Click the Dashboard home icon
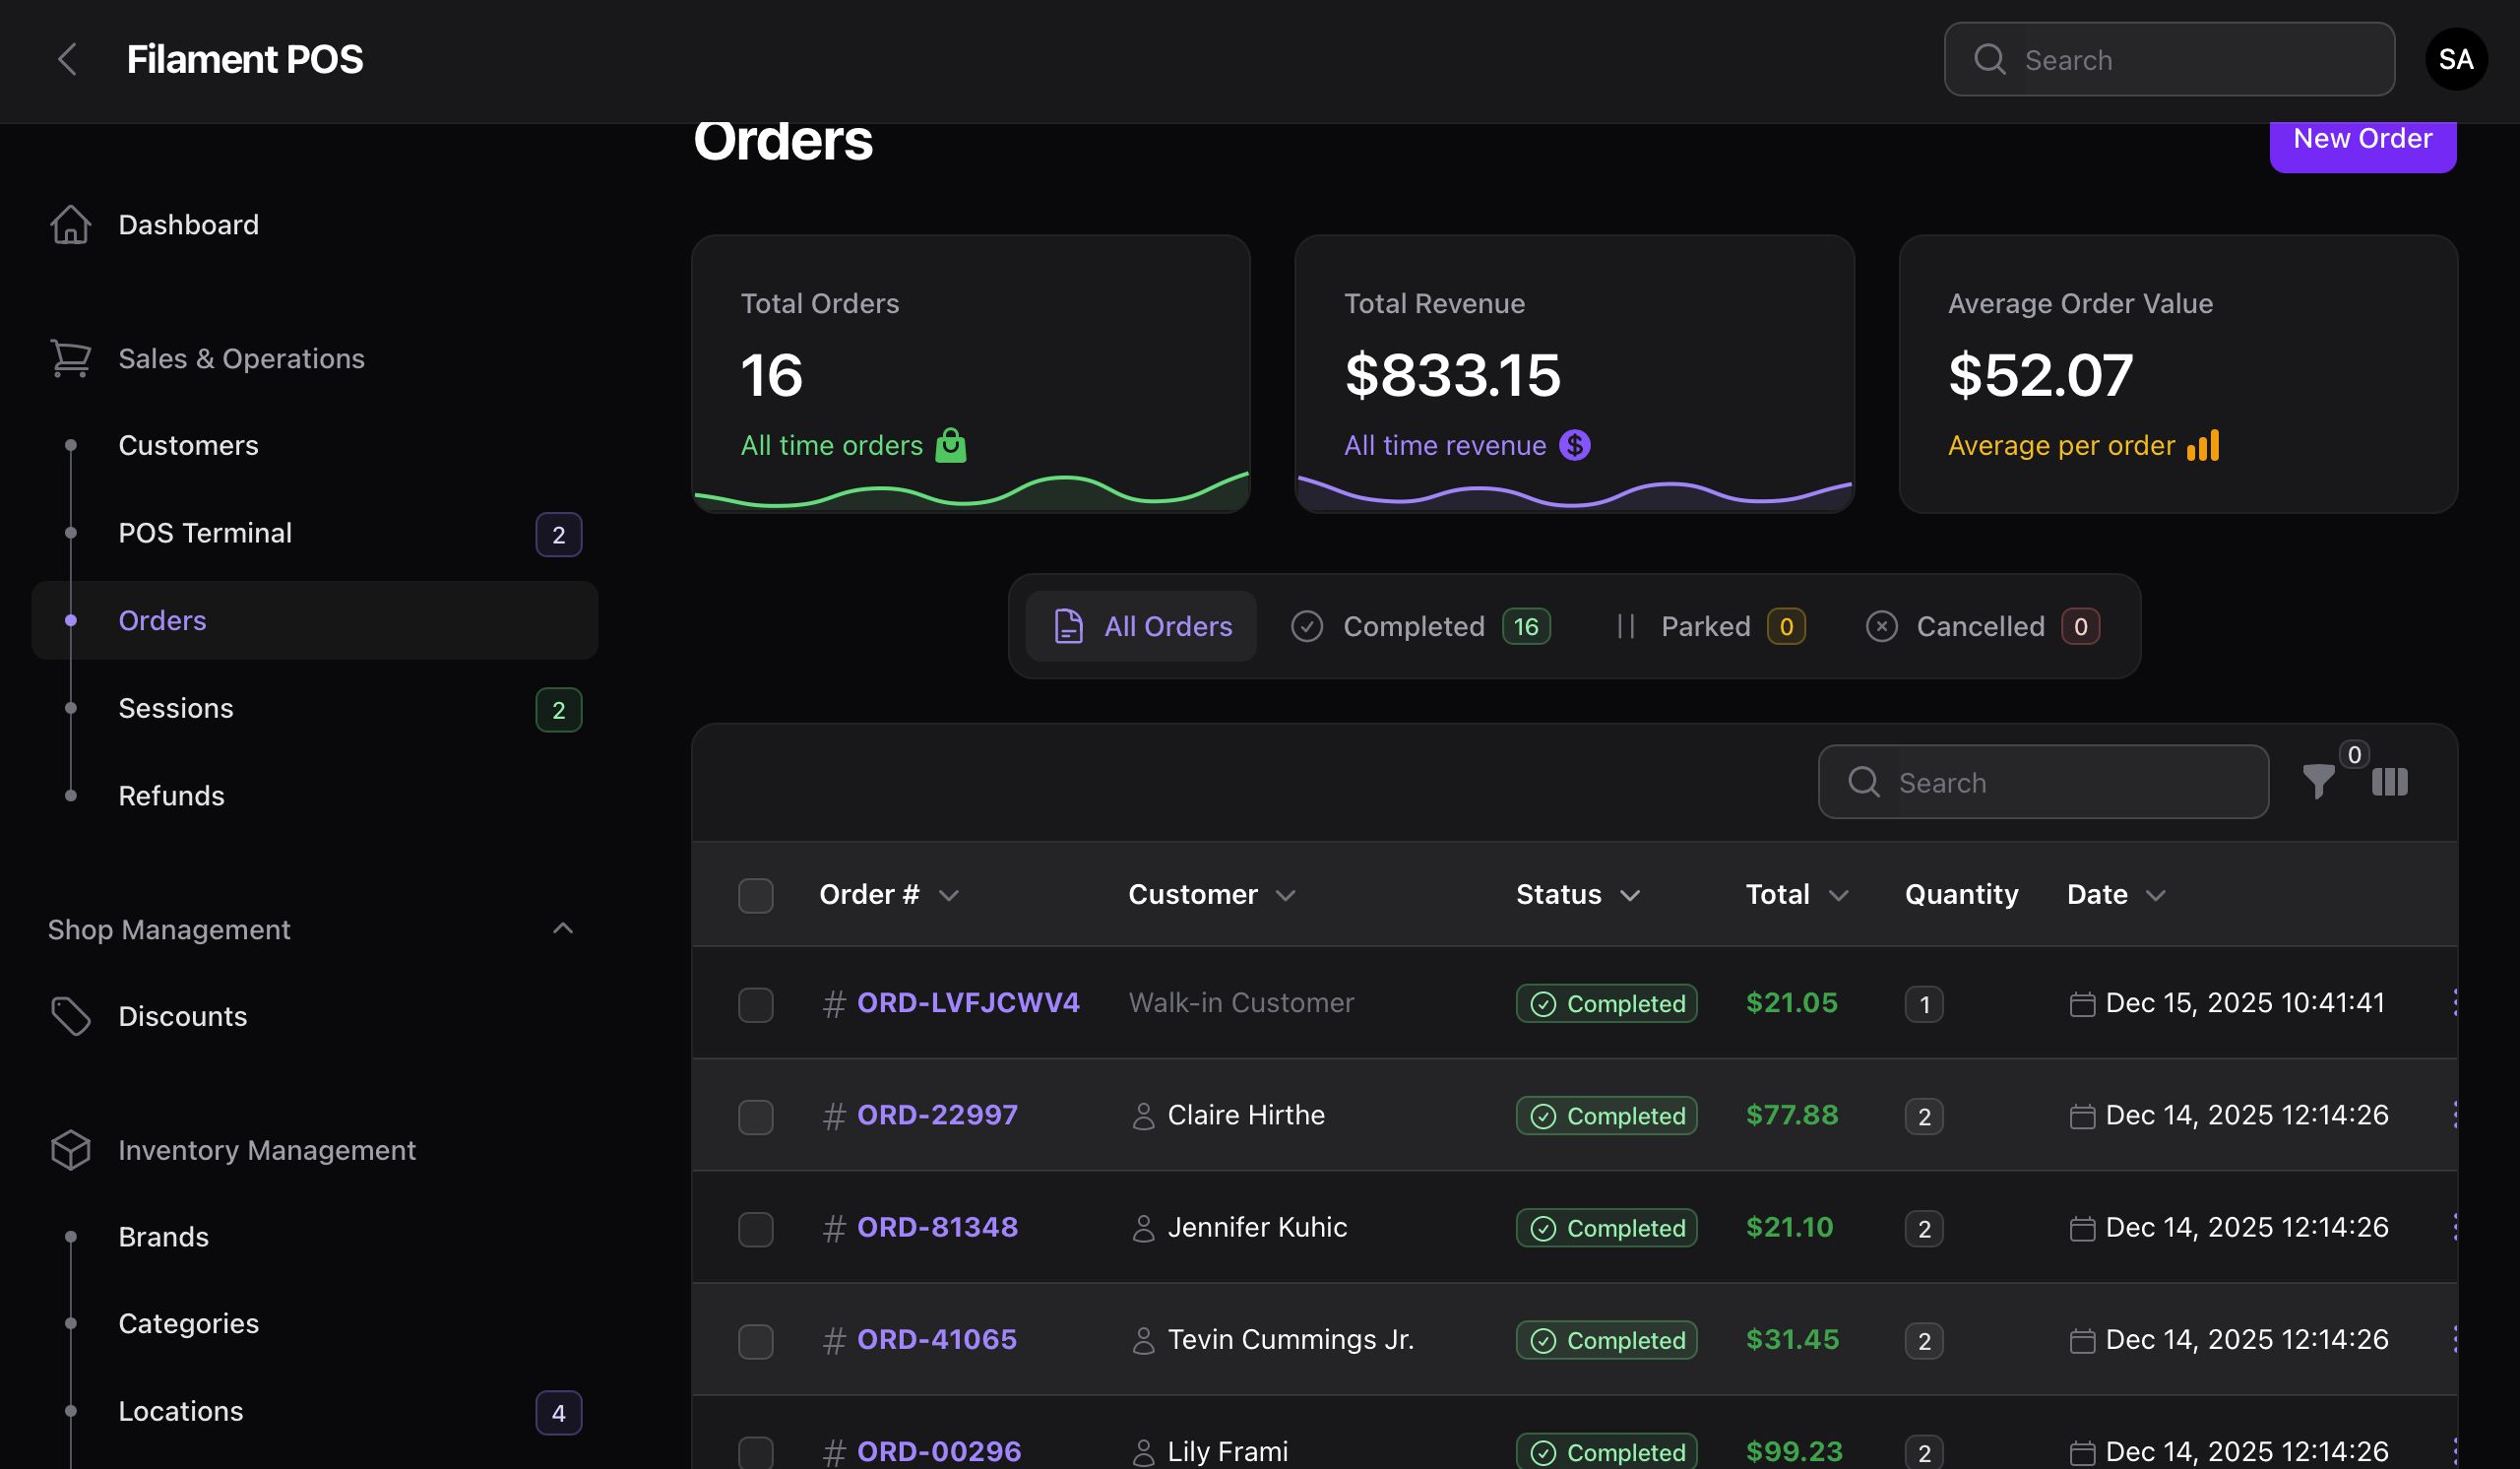Screen dimensions: 2520x1469 (x=70, y=224)
